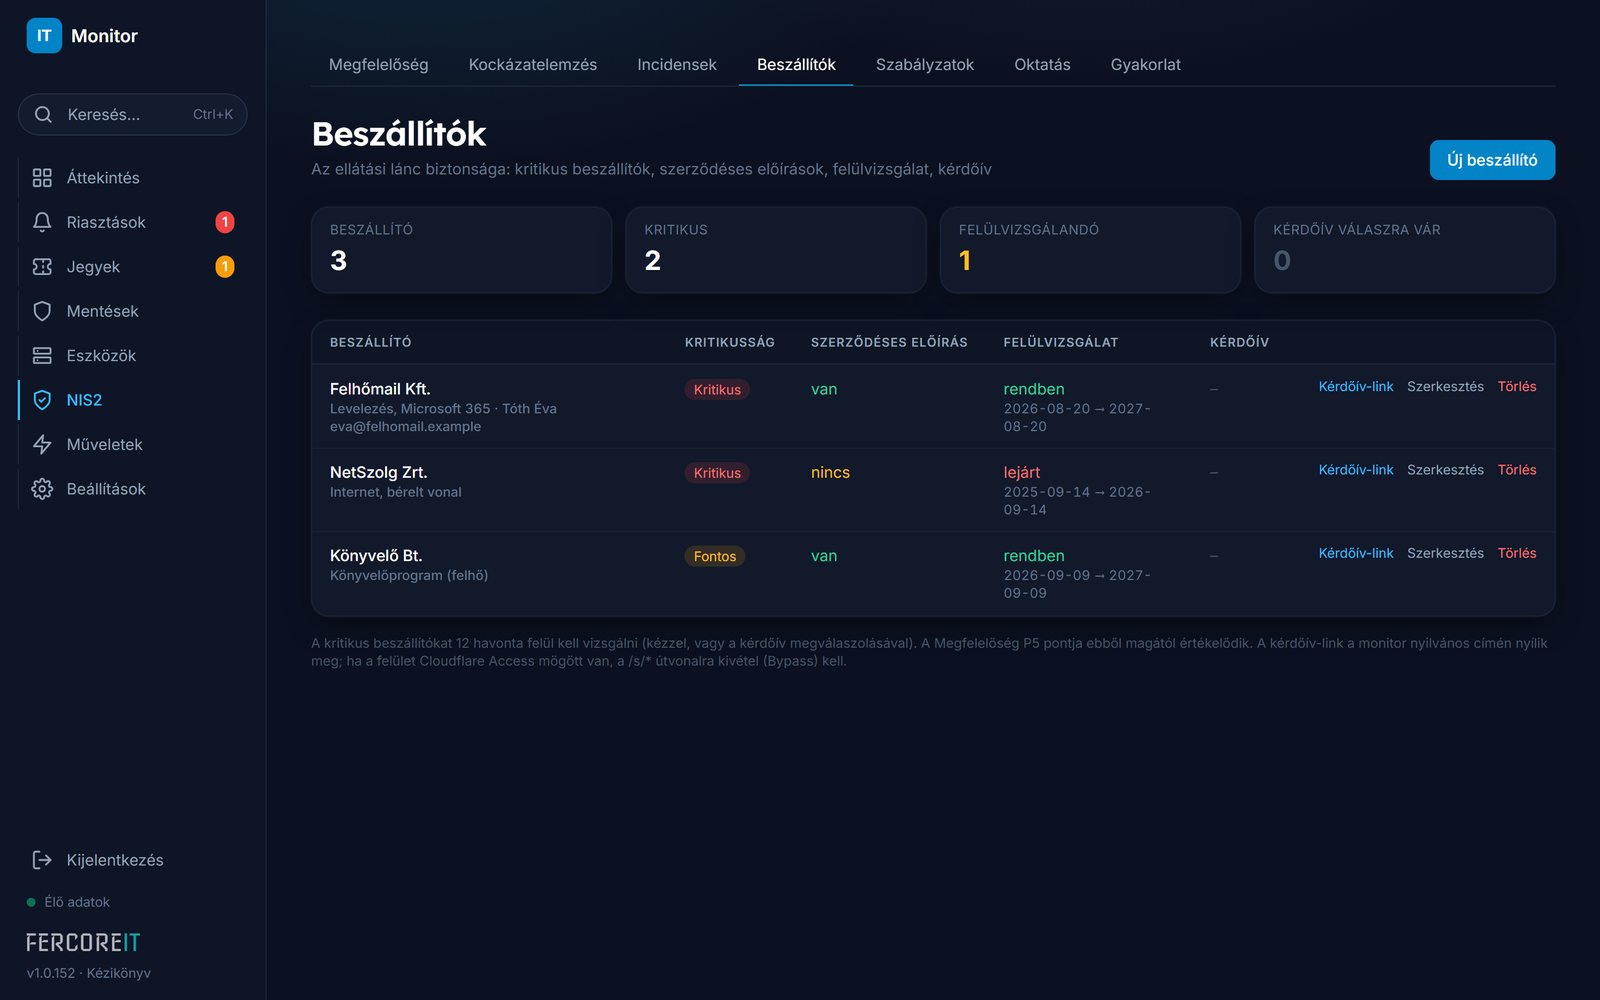Image resolution: width=1600 pixels, height=1000 pixels.
Task: Click Szerkesztés for Felhőmail Kft.
Action: (1445, 387)
